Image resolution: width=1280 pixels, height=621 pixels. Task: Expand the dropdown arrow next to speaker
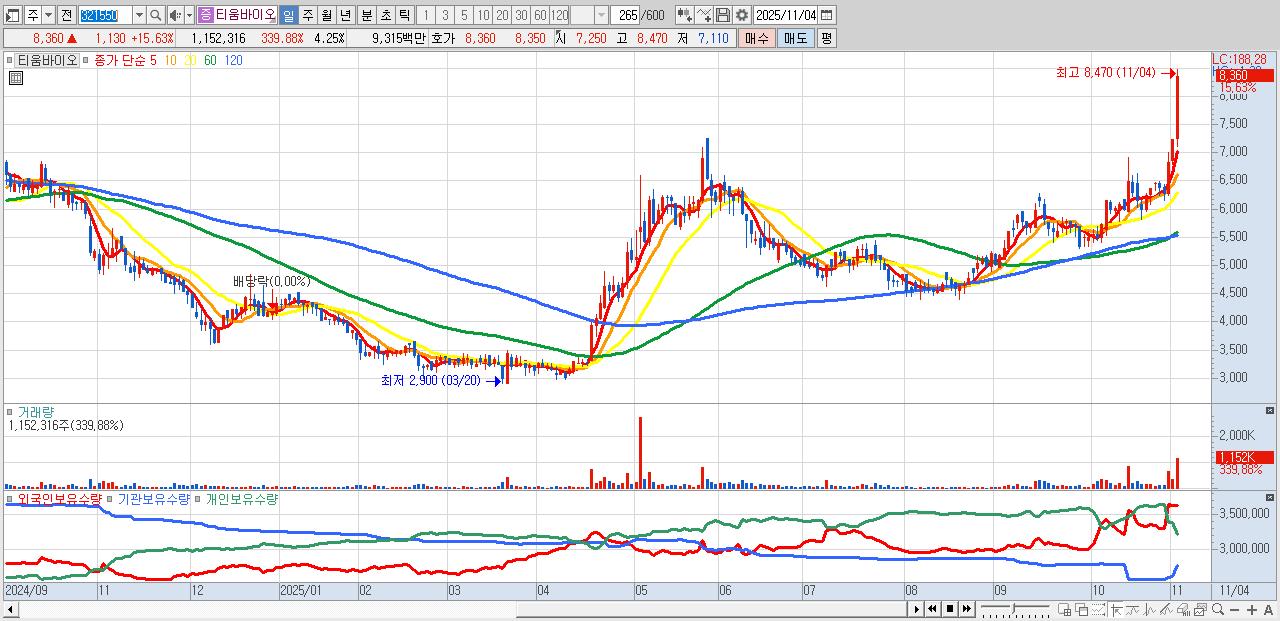point(189,15)
